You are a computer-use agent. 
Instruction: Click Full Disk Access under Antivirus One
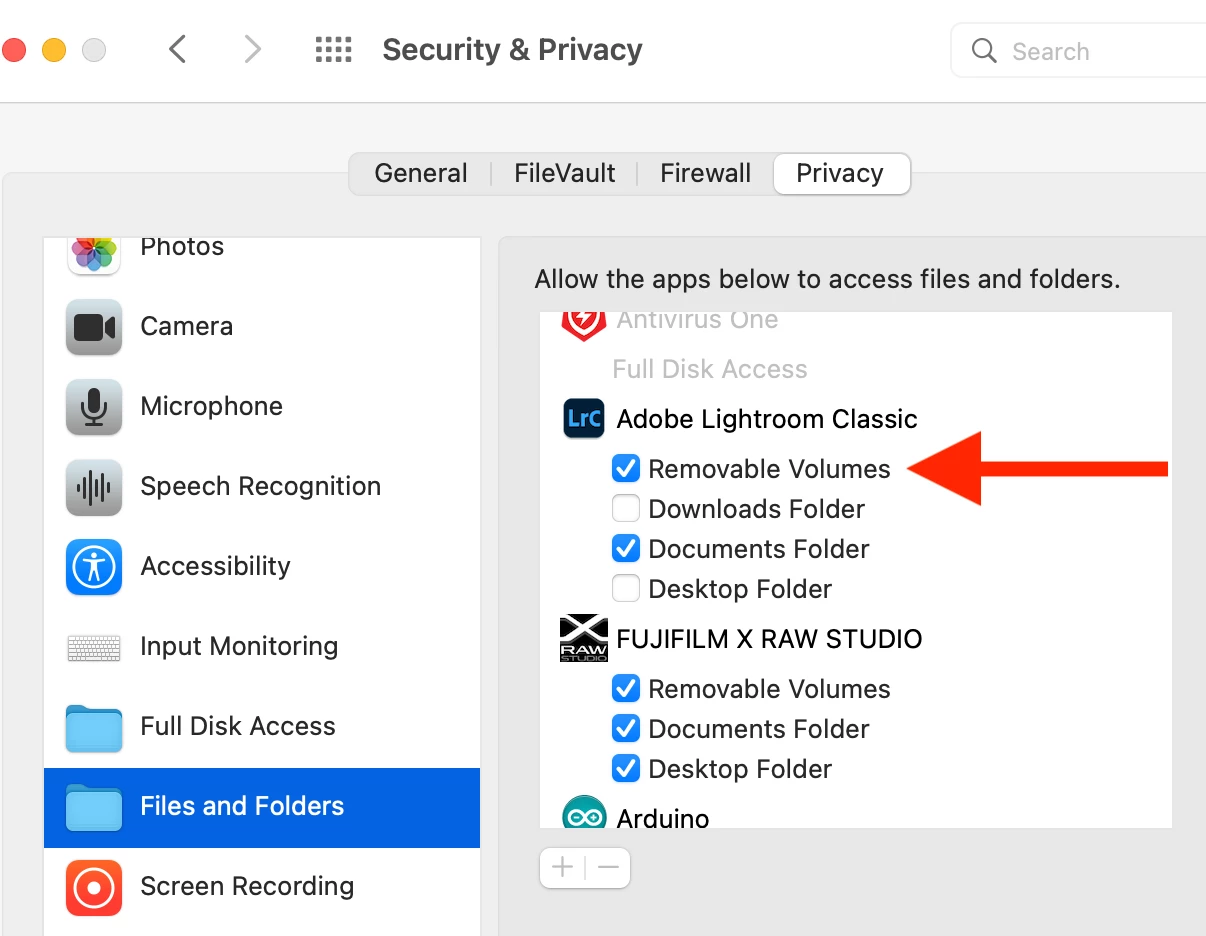pos(710,369)
